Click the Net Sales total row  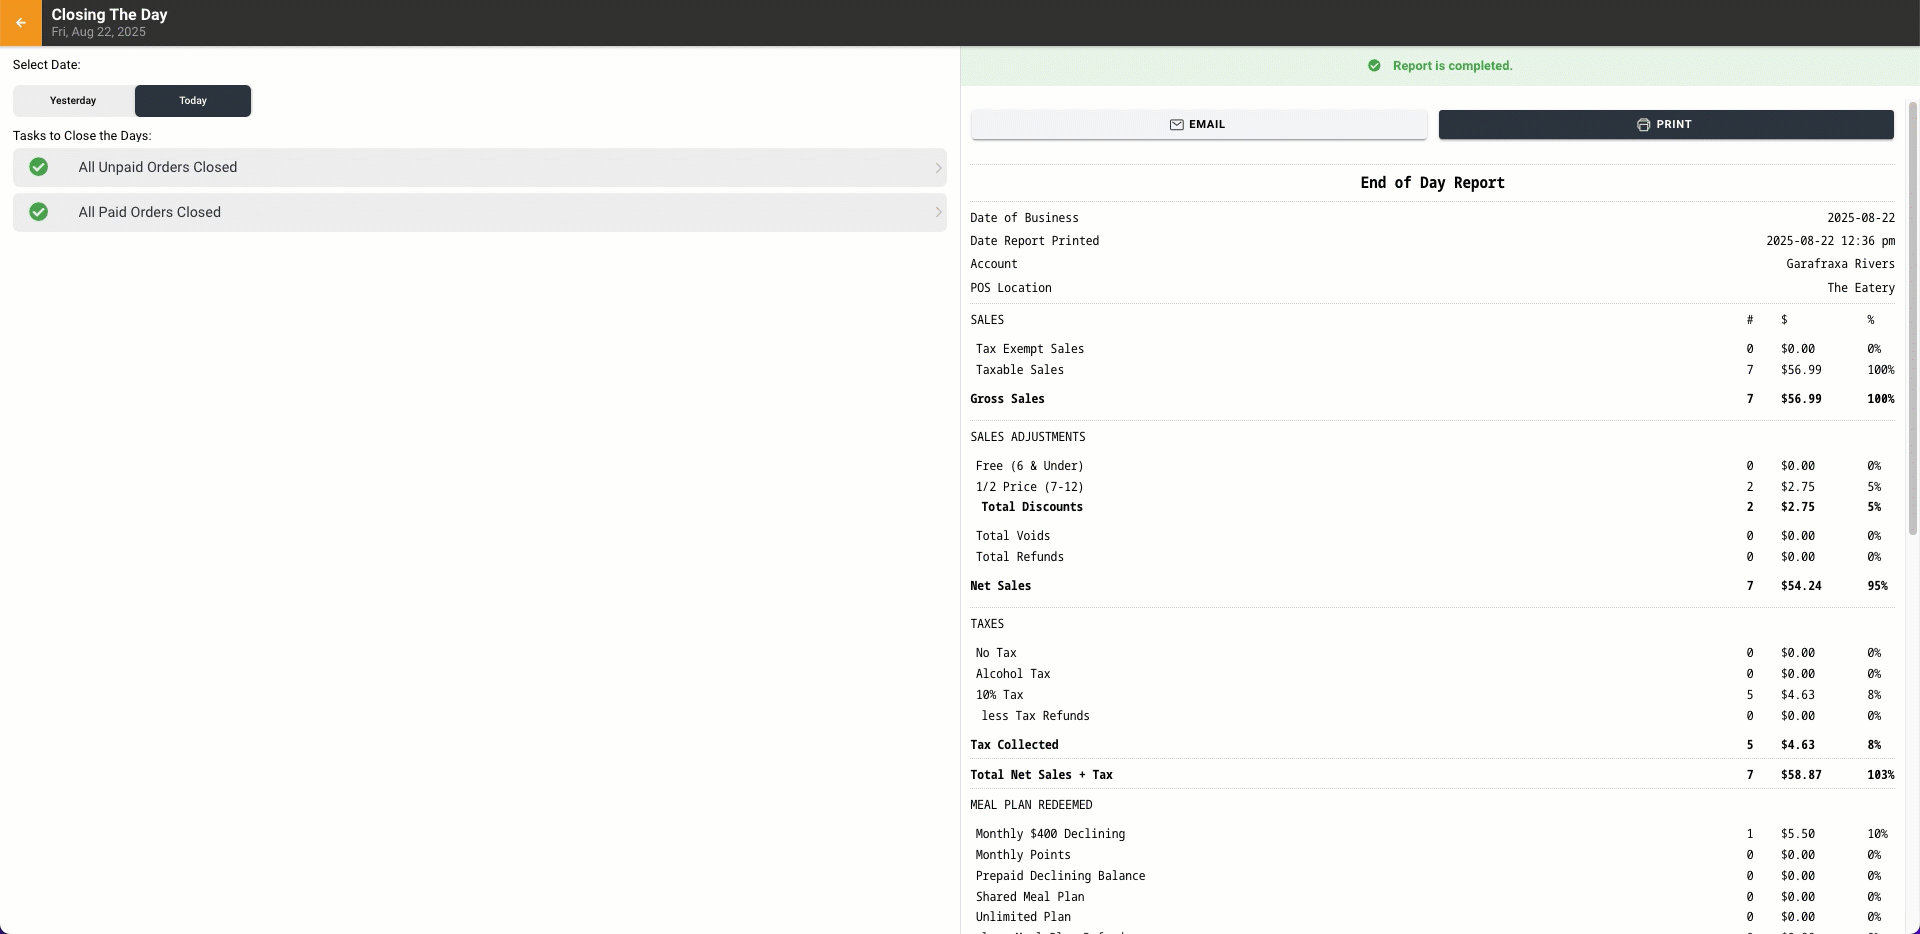[x=1432, y=586]
